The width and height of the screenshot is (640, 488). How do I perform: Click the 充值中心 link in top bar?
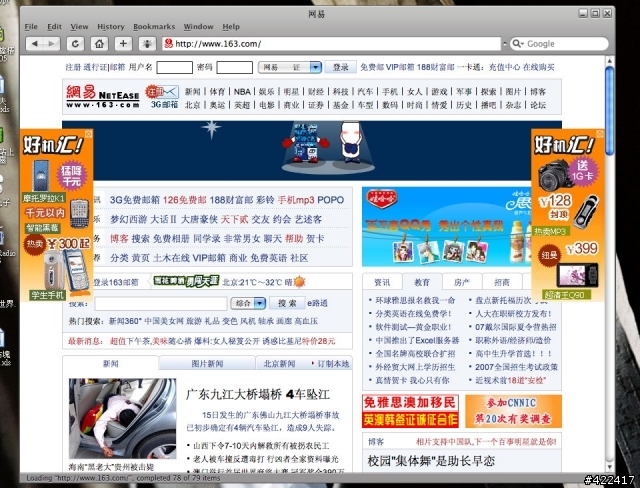pyautogui.click(x=504, y=67)
